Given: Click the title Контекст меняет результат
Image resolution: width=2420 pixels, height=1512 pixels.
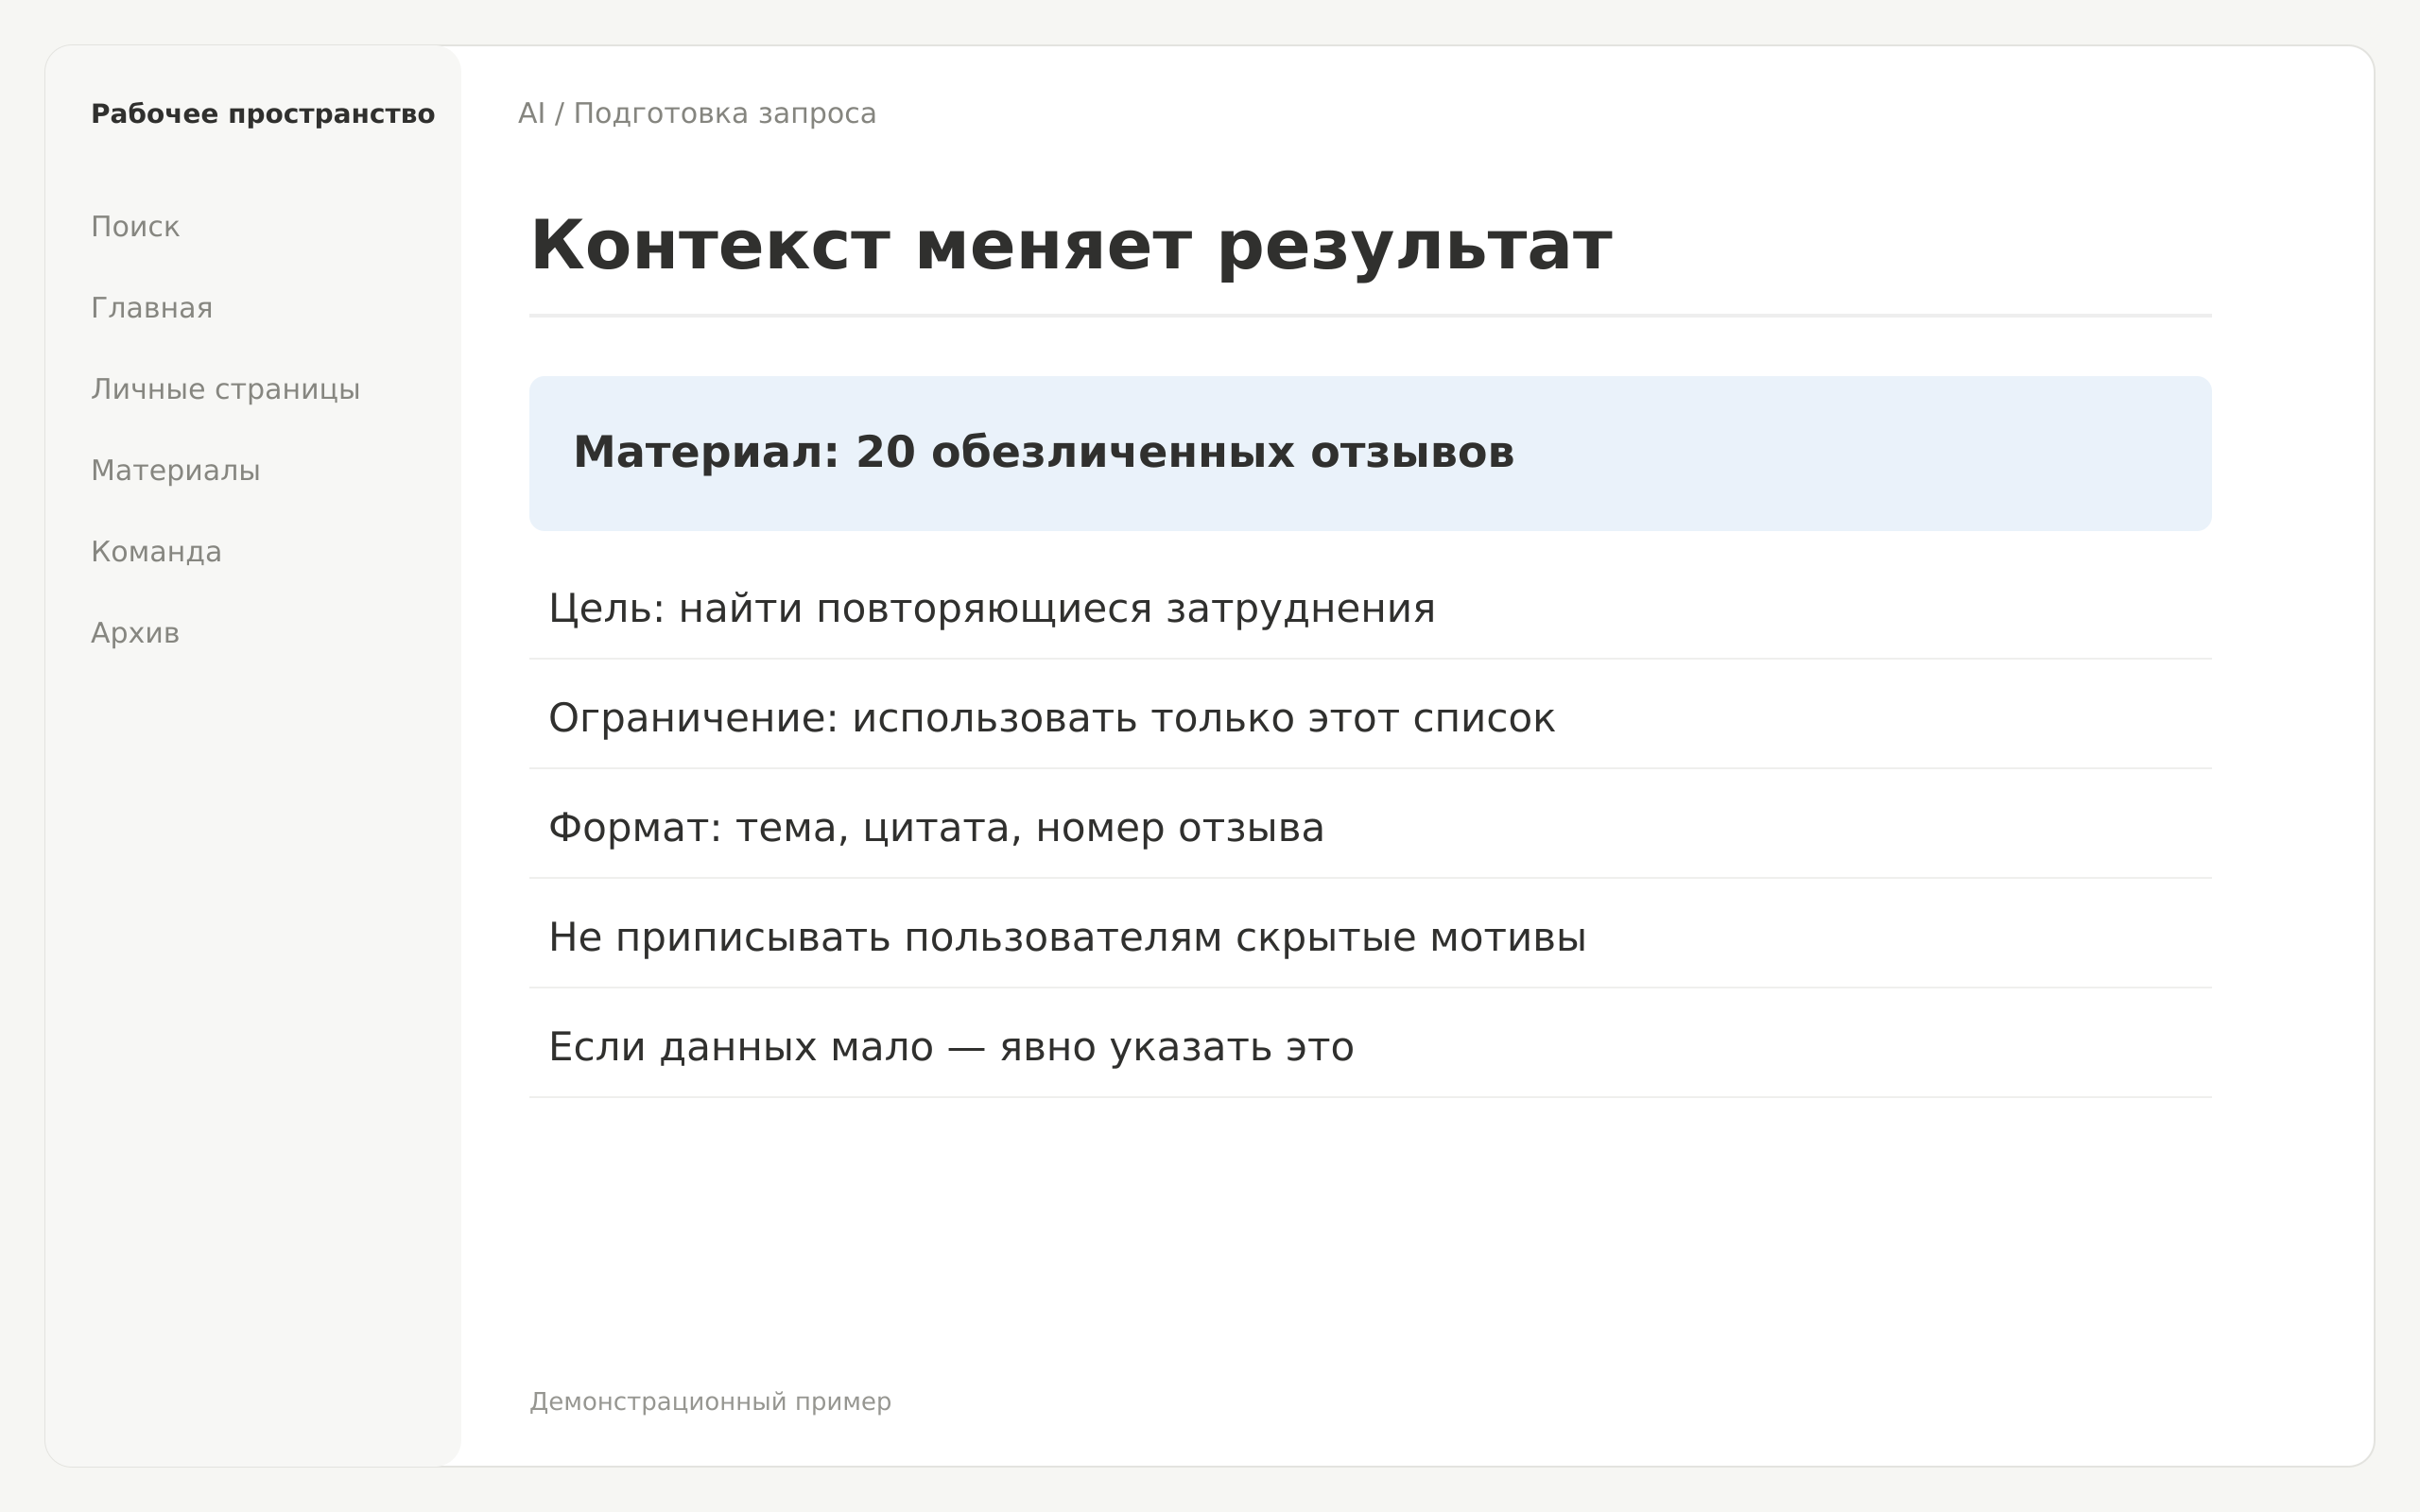Looking at the screenshot, I should coord(1070,246).
